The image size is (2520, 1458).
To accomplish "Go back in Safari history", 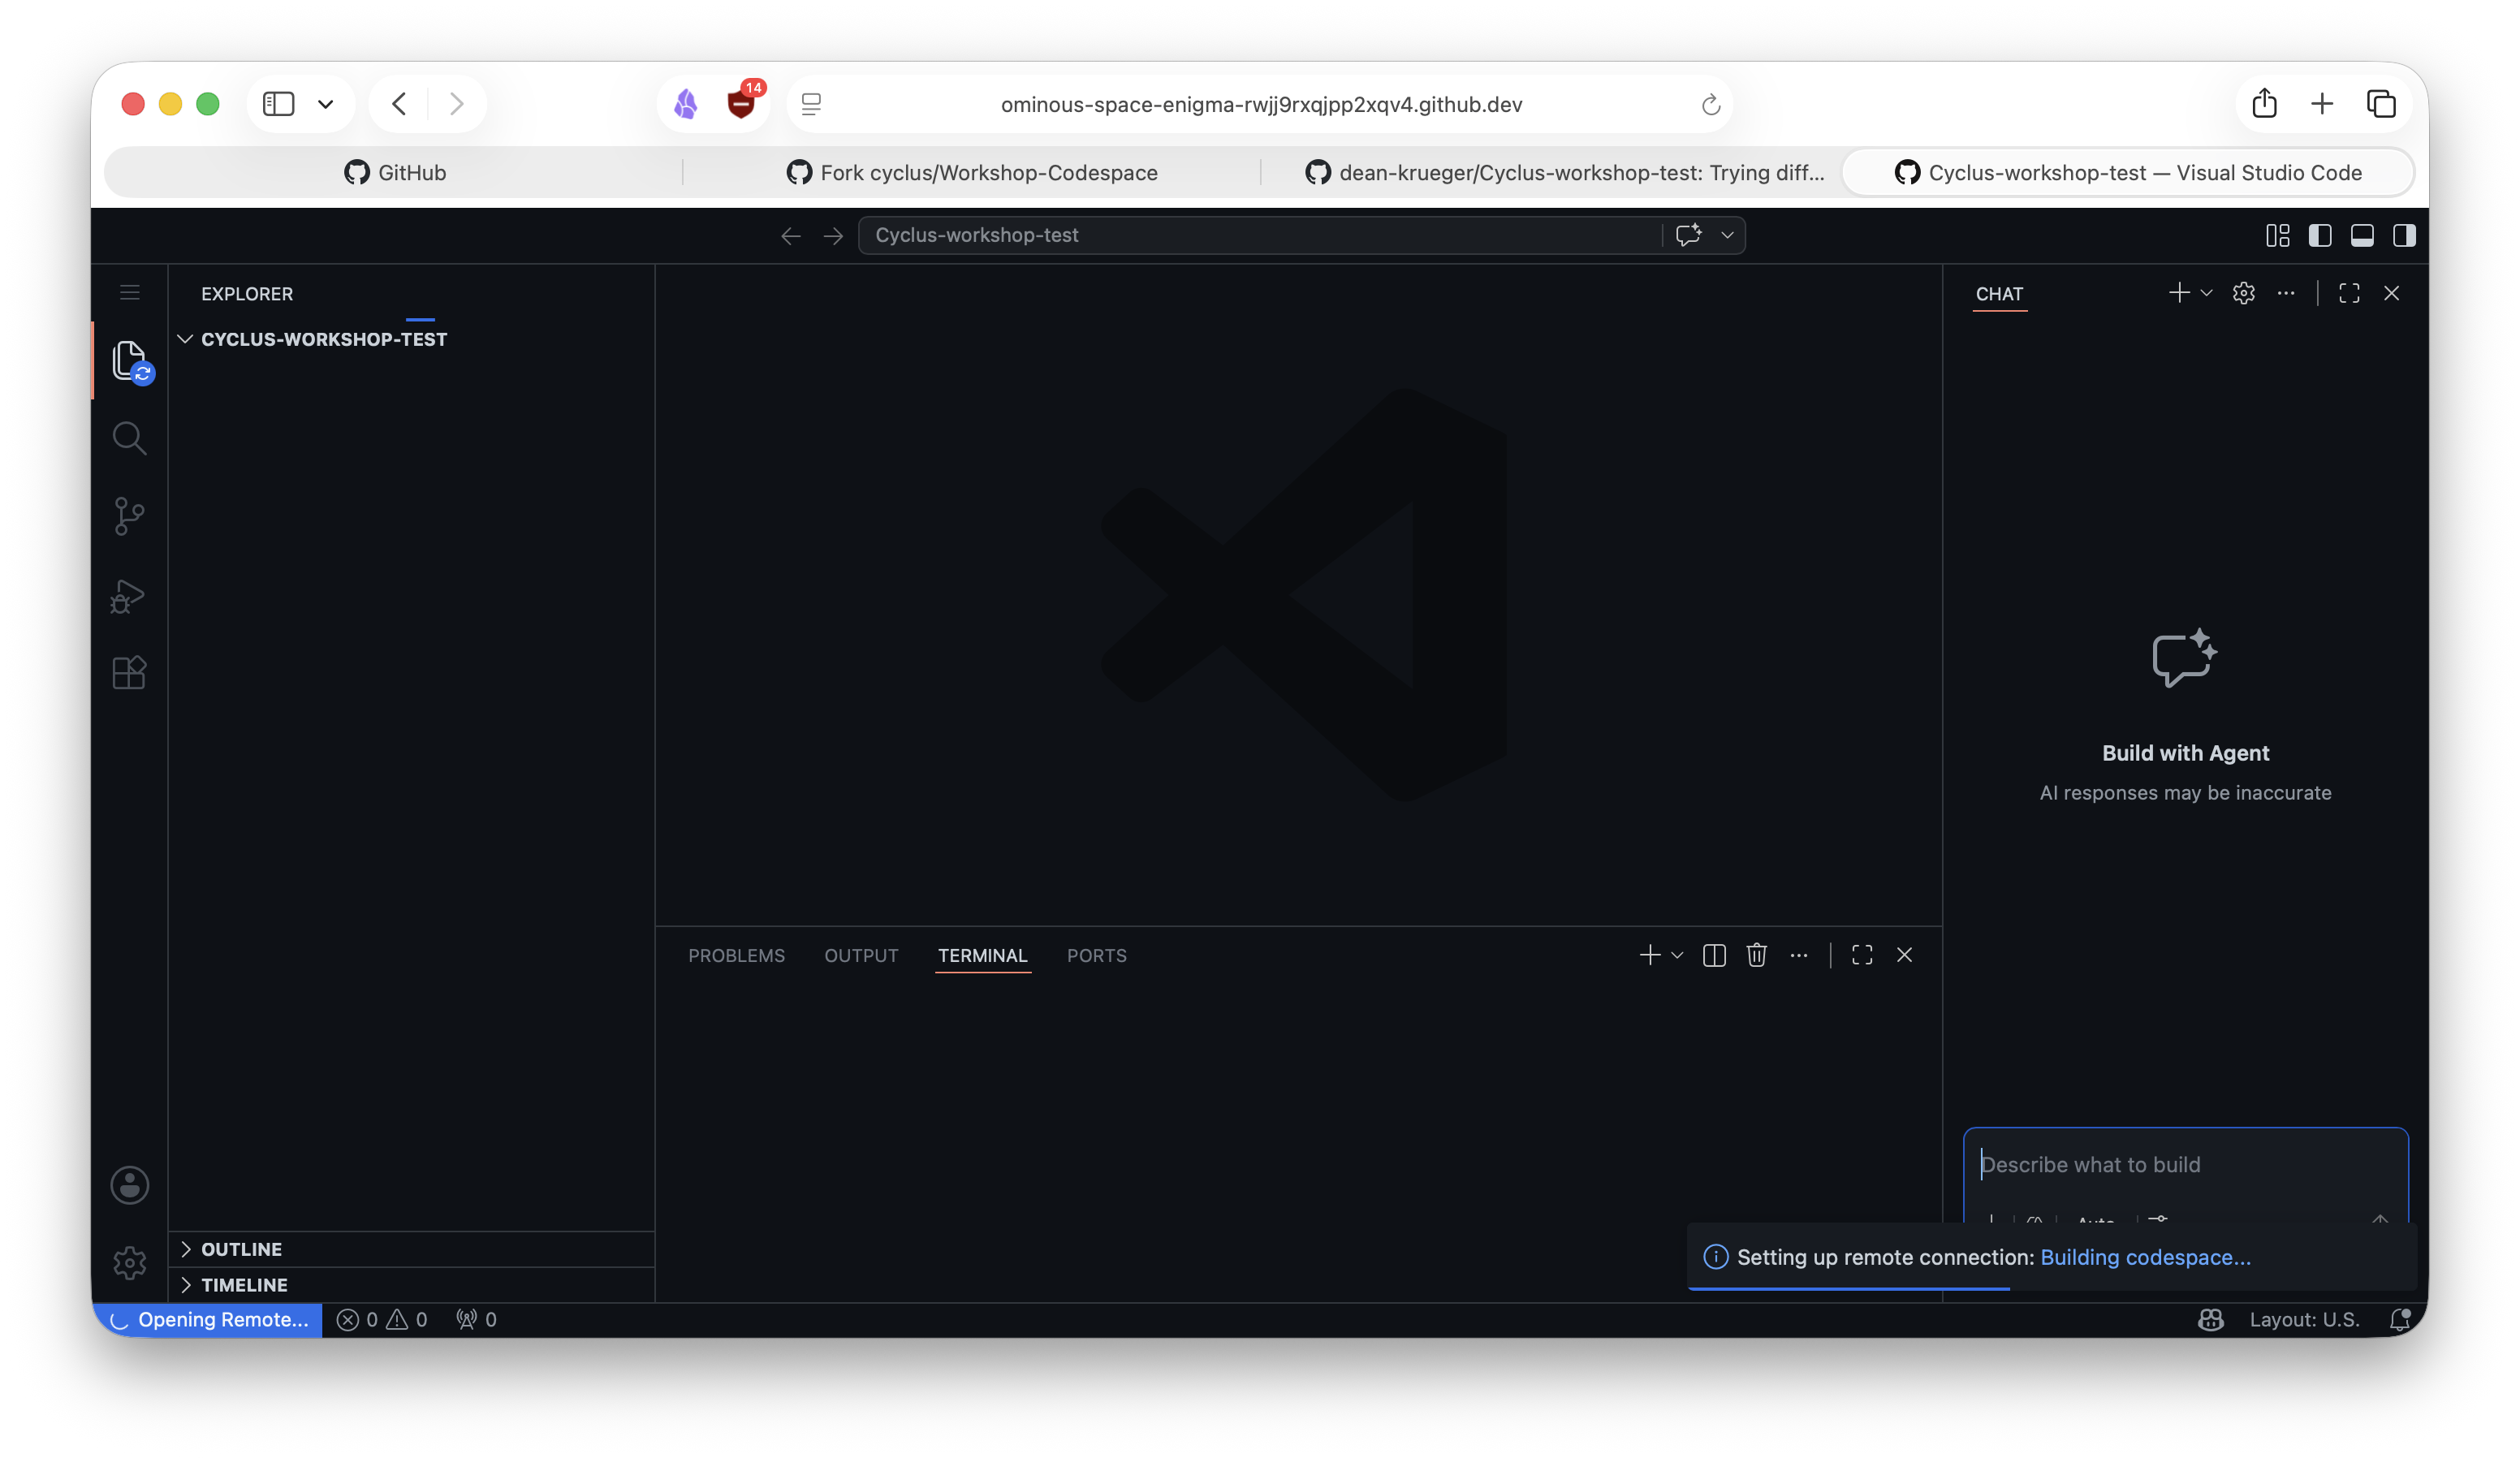I will point(399,104).
